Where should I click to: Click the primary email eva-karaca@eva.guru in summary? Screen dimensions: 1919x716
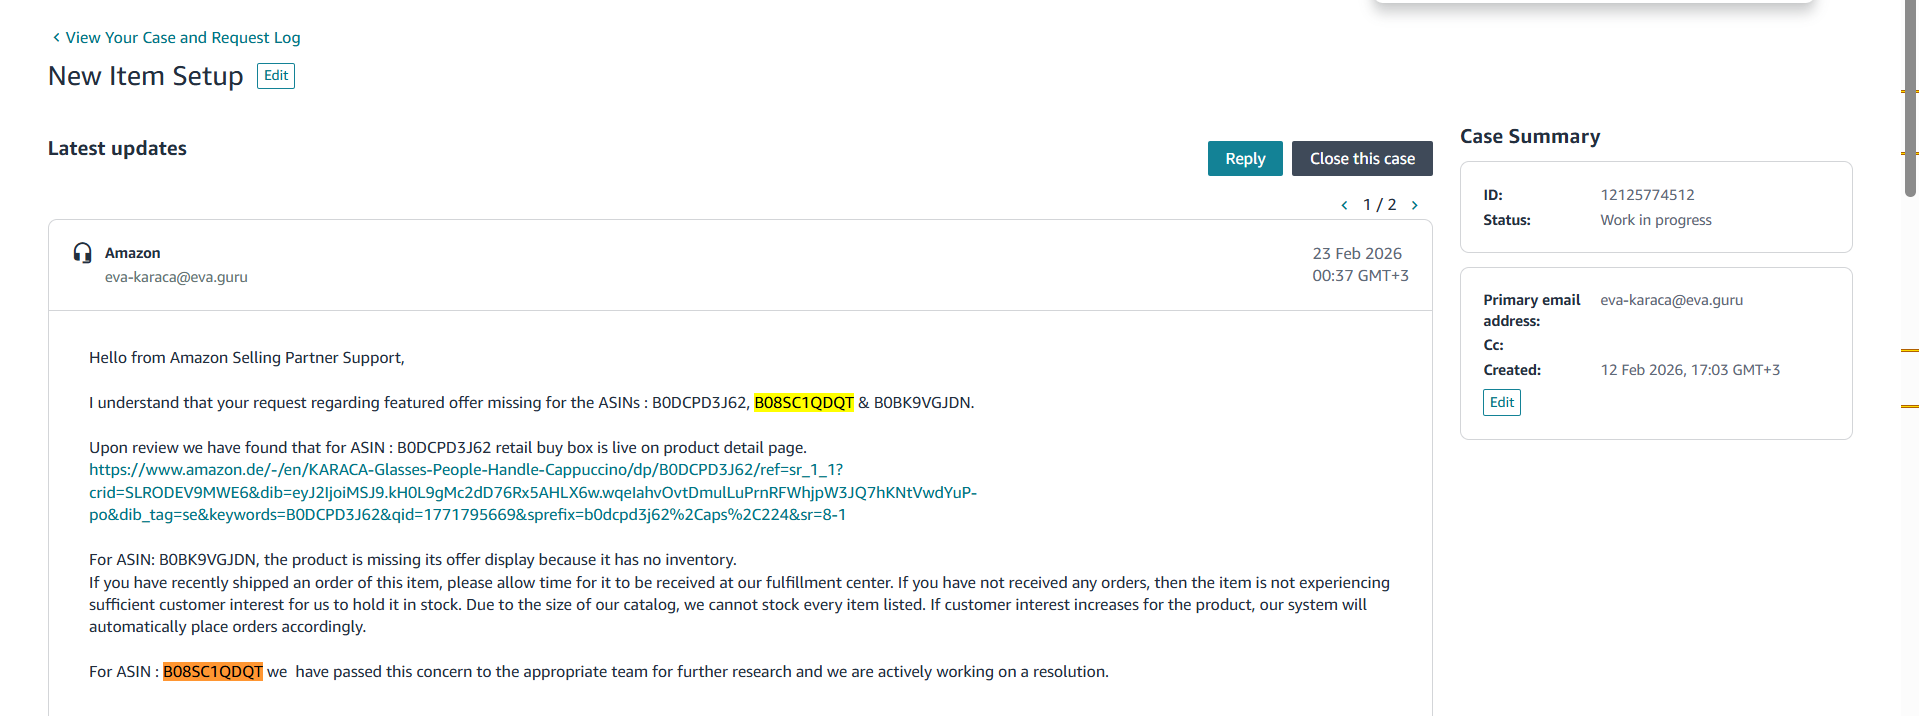tap(1671, 300)
